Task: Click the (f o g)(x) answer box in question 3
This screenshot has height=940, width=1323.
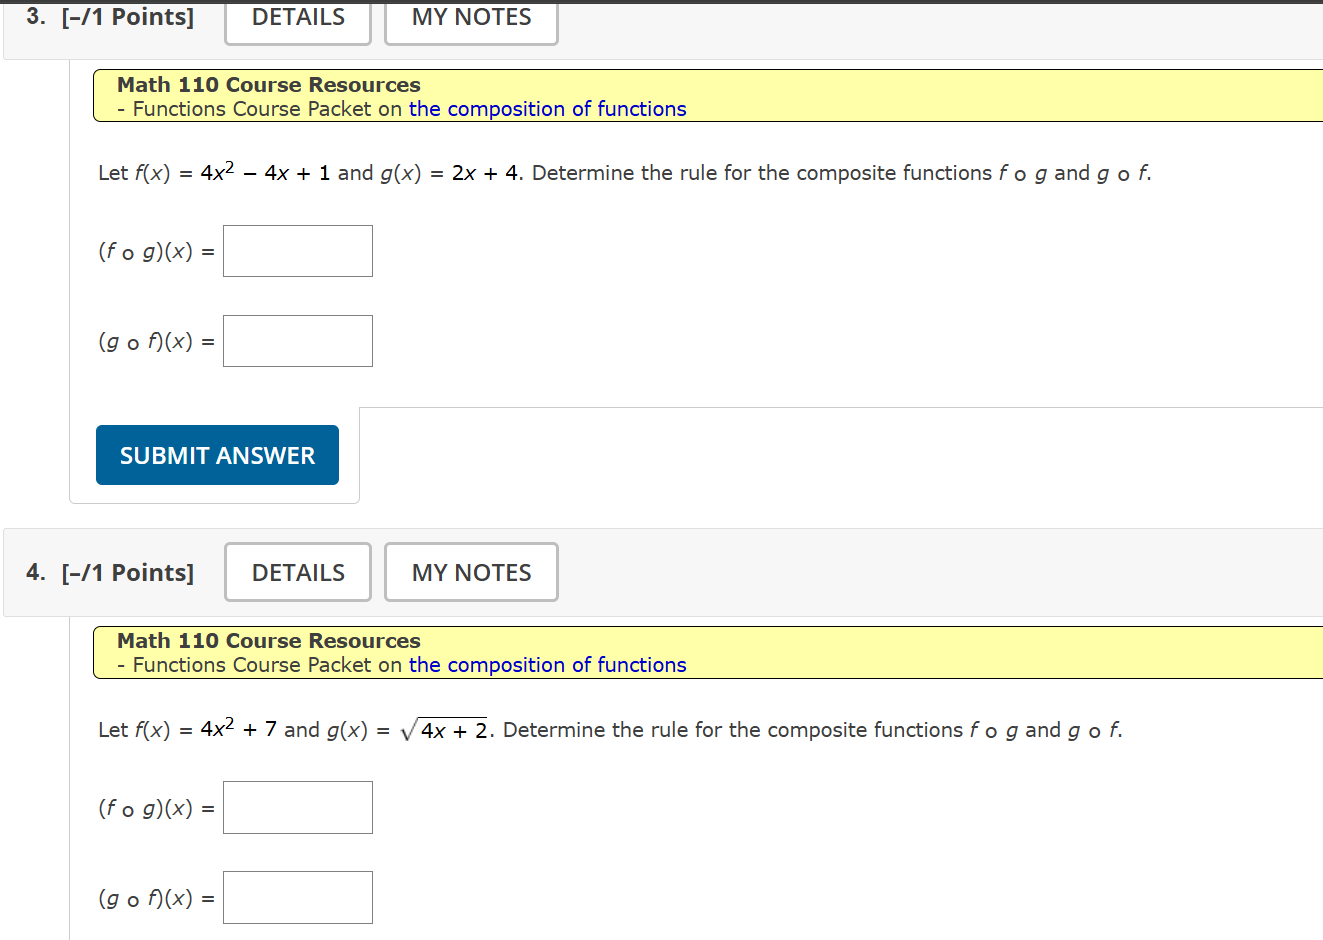Action: [x=297, y=250]
